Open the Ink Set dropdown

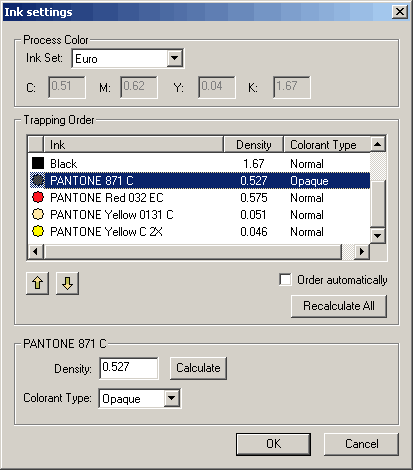click(174, 59)
